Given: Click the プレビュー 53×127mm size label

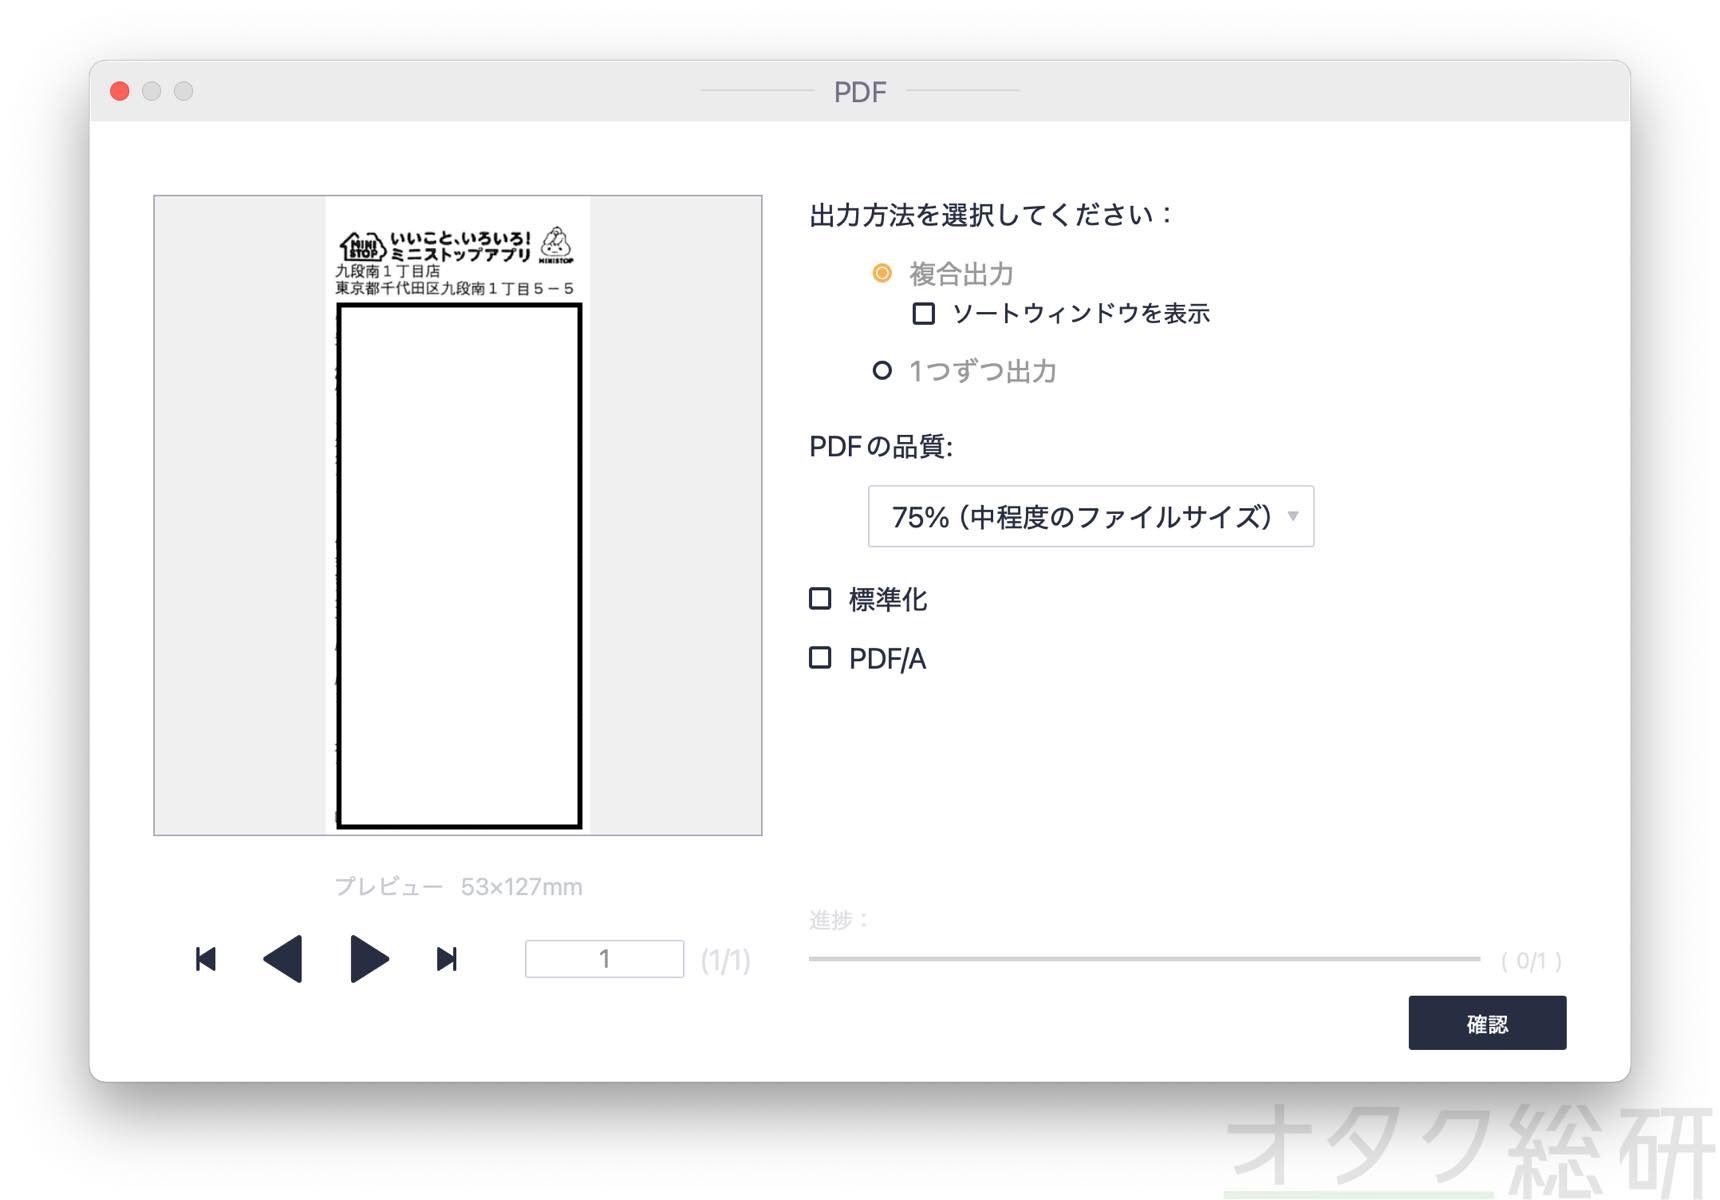Looking at the screenshot, I should [458, 887].
